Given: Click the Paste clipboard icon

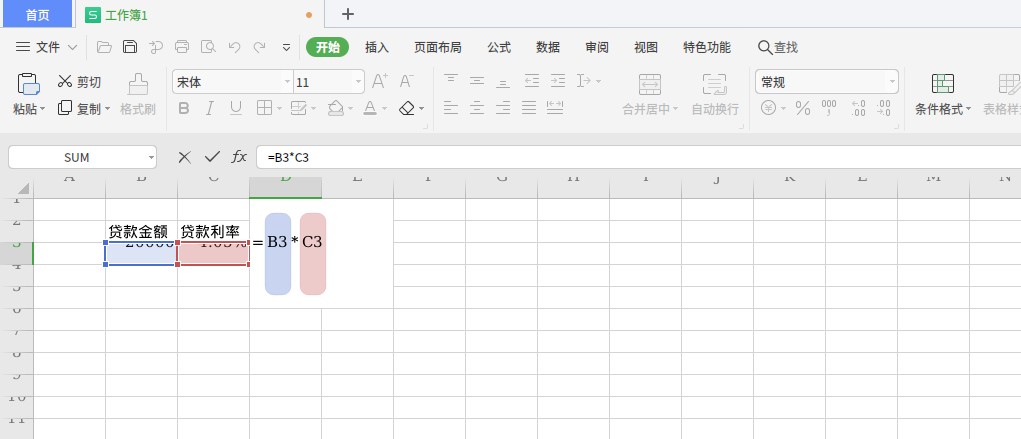Looking at the screenshot, I should pos(29,84).
